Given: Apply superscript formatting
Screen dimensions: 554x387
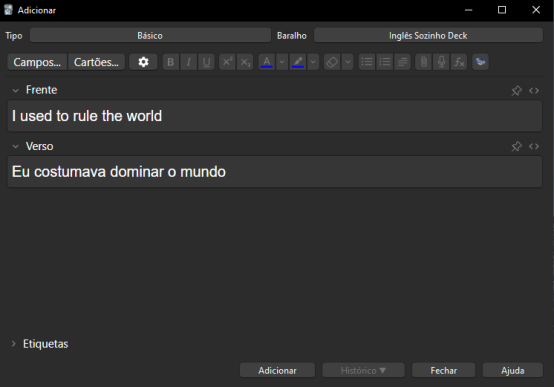Looking at the screenshot, I should click(227, 62).
